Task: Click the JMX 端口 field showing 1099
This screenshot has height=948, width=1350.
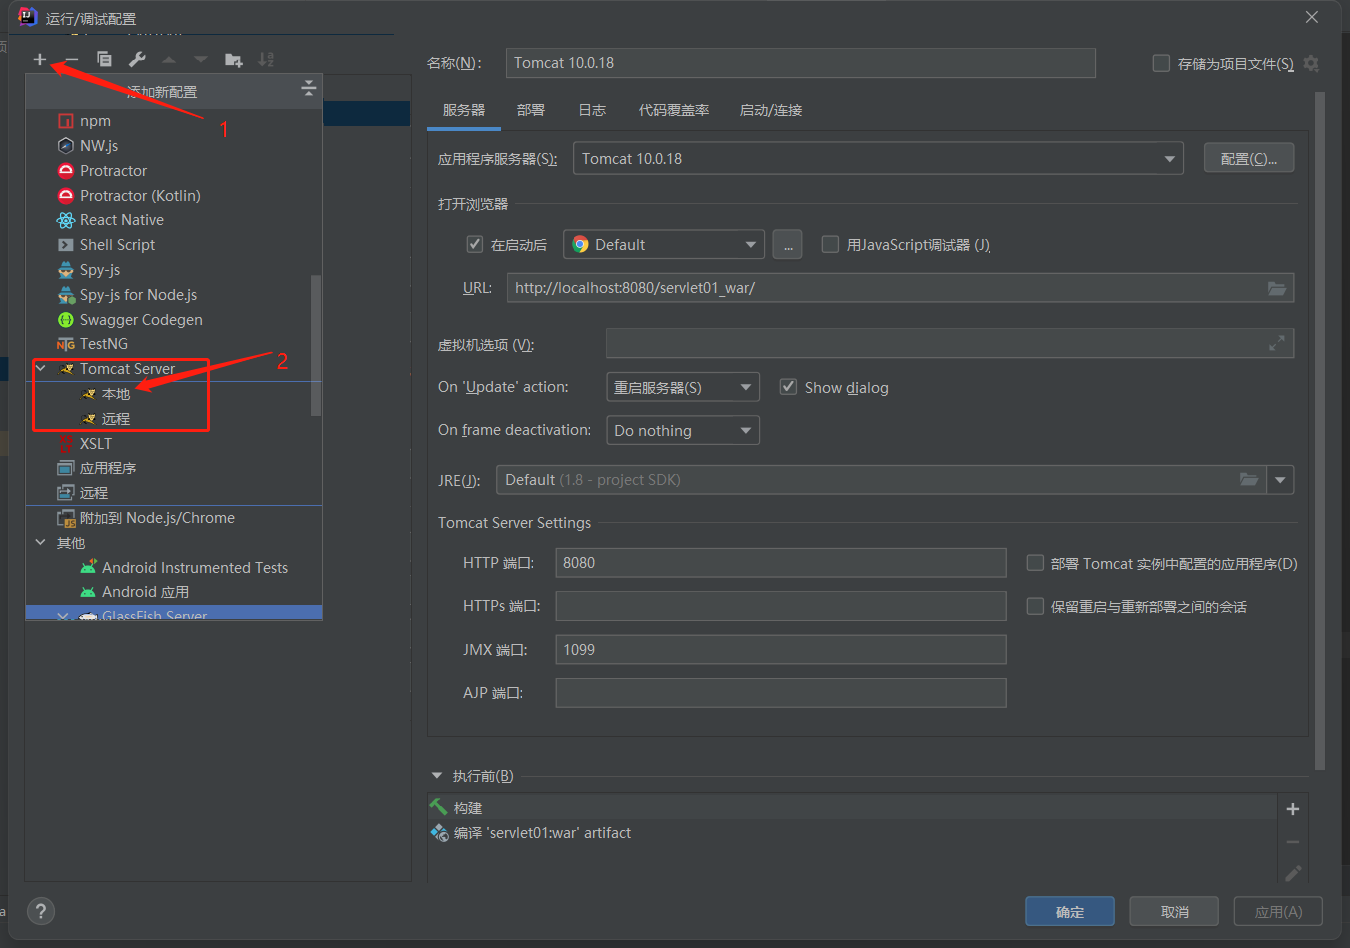Action: tap(781, 650)
